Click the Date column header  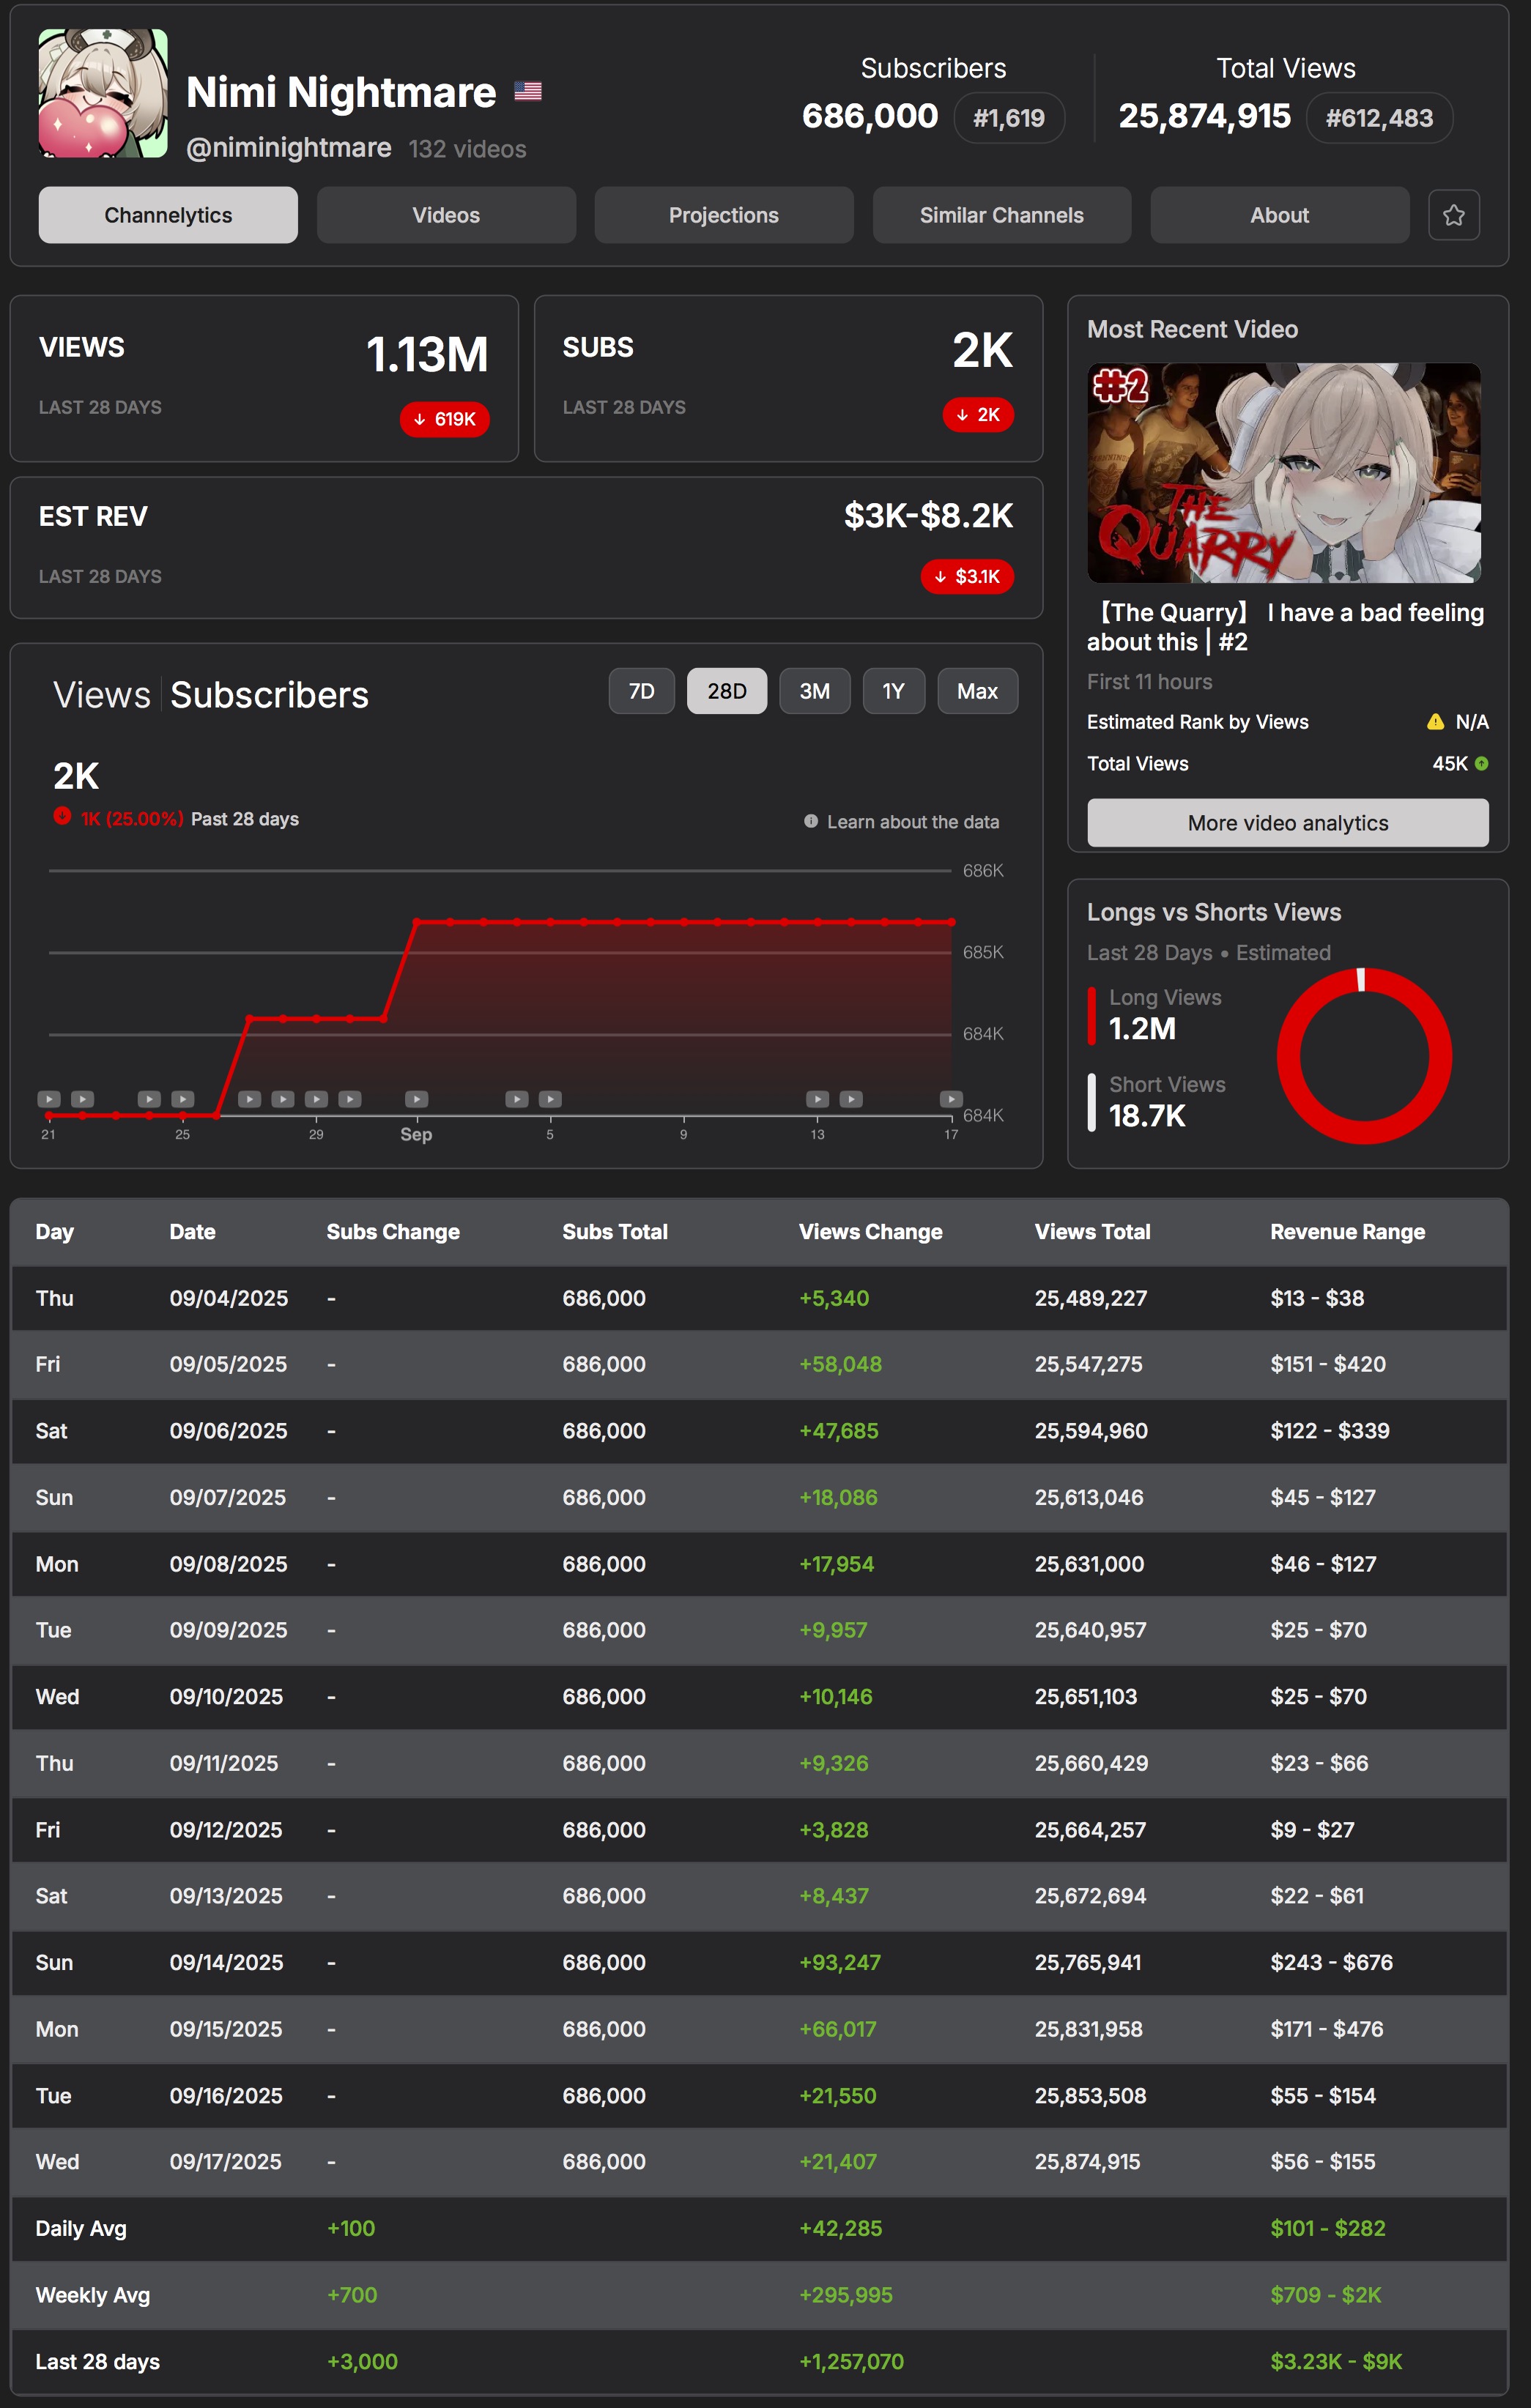pyautogui.click(x=193, y=1232)
